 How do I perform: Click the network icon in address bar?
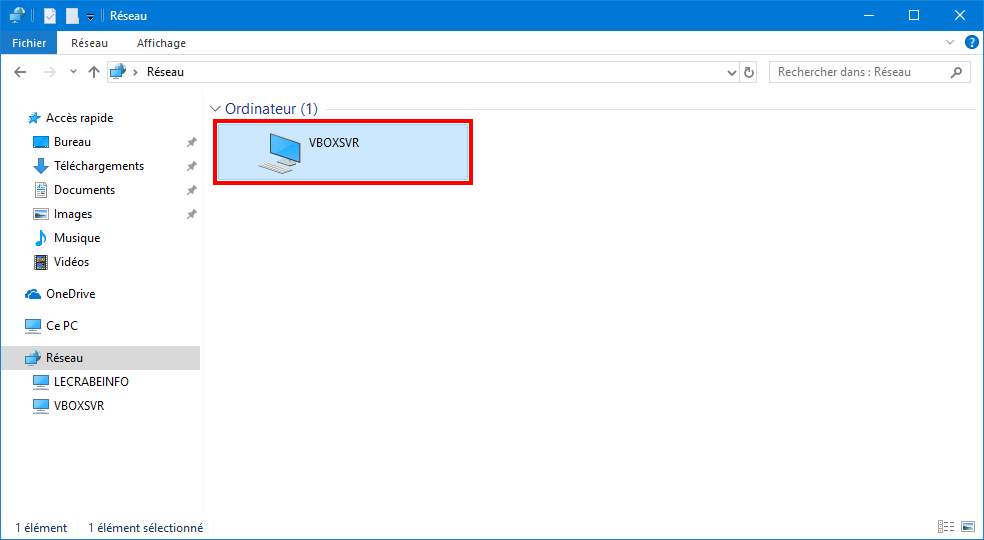point(118,72)
